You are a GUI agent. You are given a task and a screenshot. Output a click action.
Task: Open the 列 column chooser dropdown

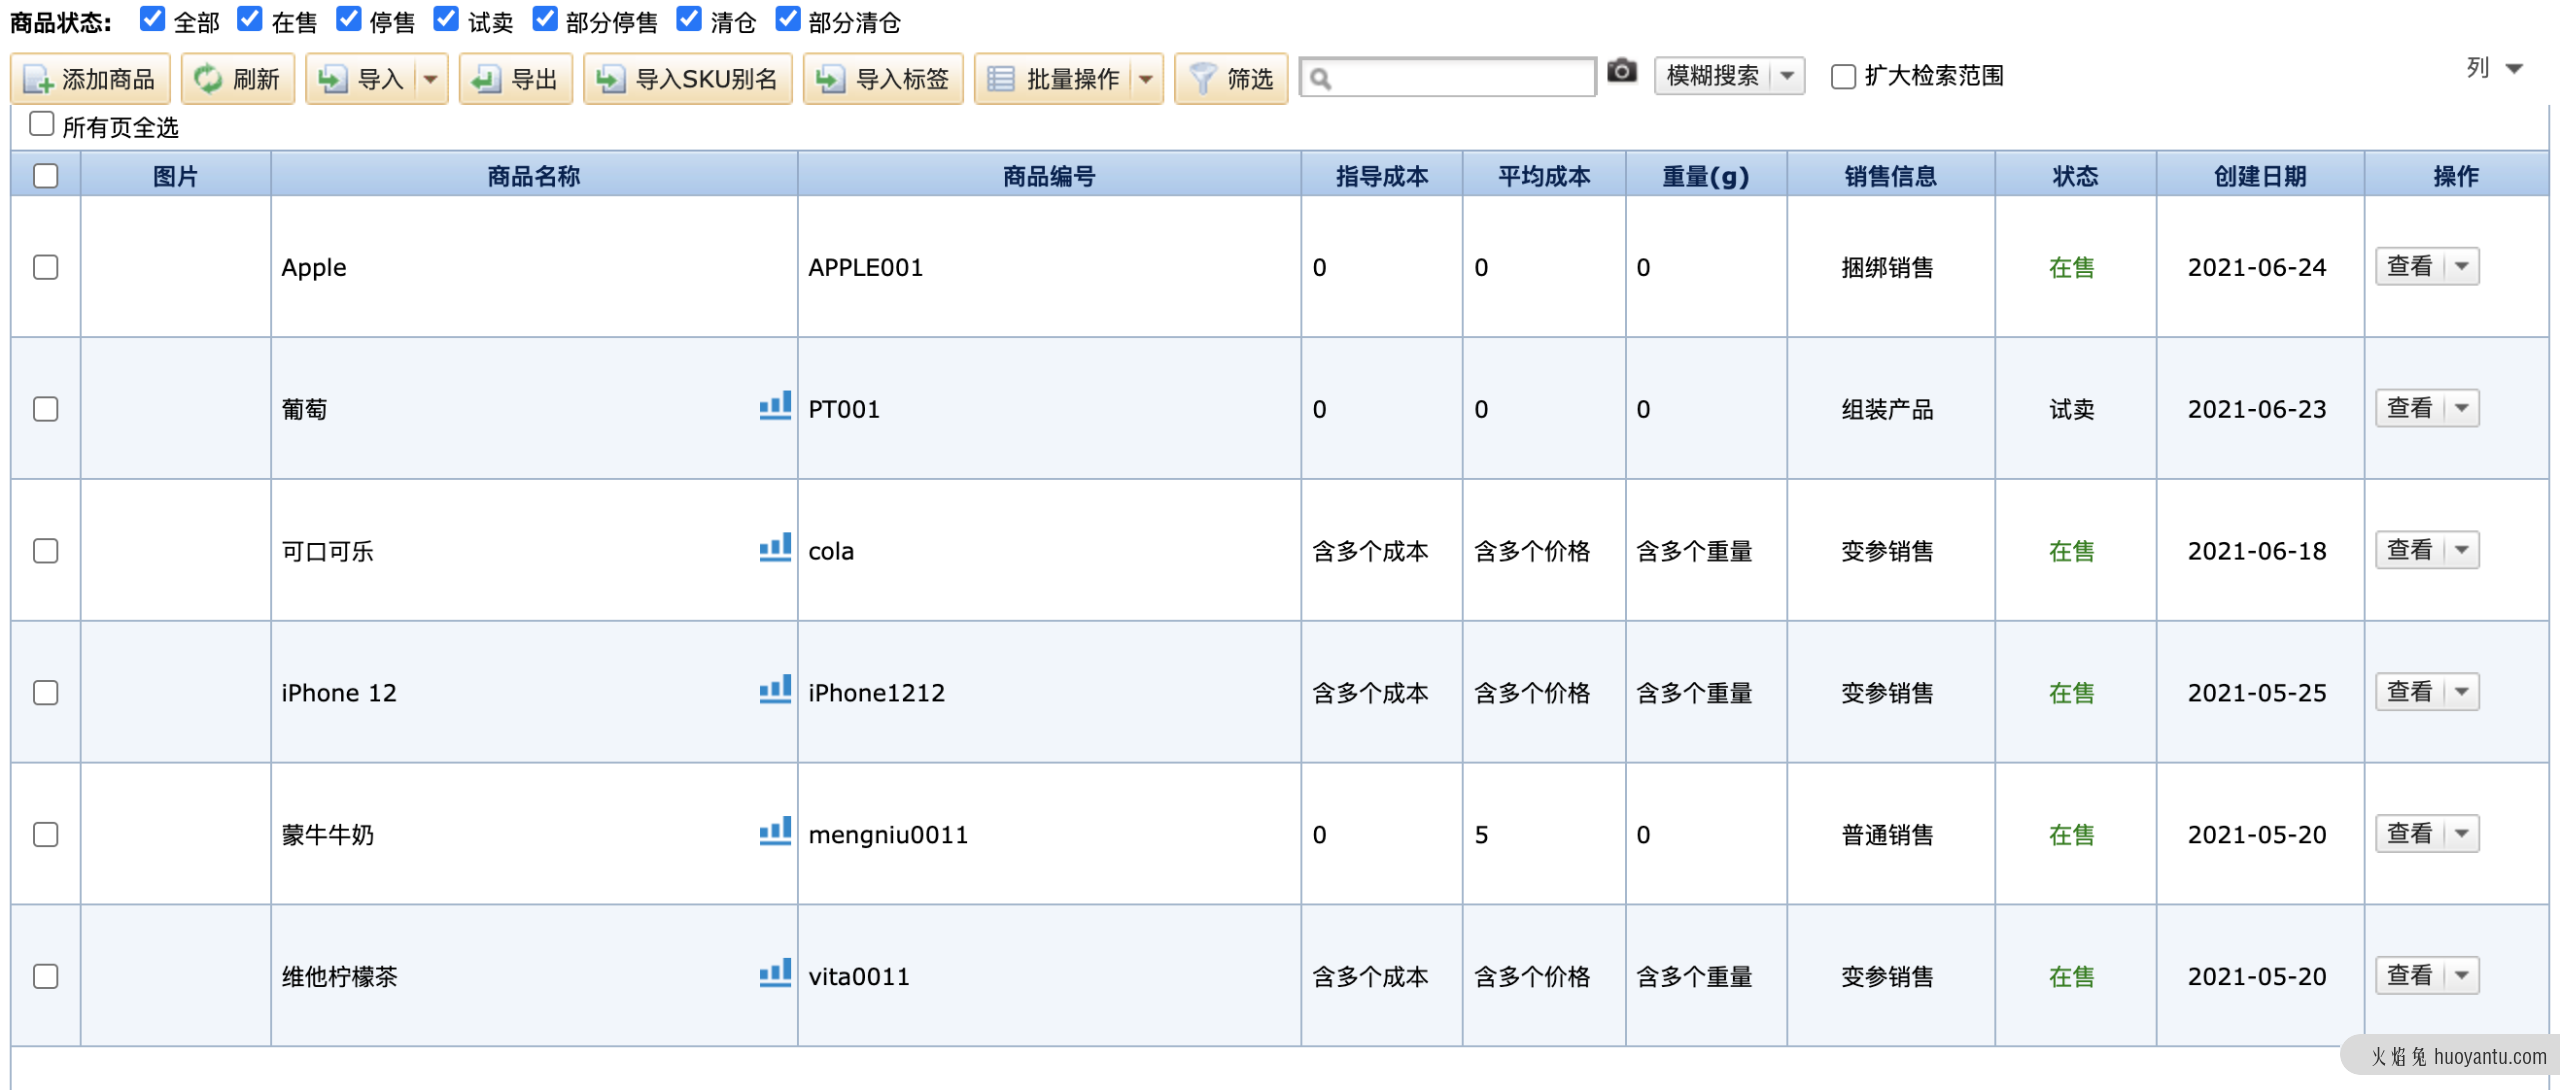pos(2495,68)
